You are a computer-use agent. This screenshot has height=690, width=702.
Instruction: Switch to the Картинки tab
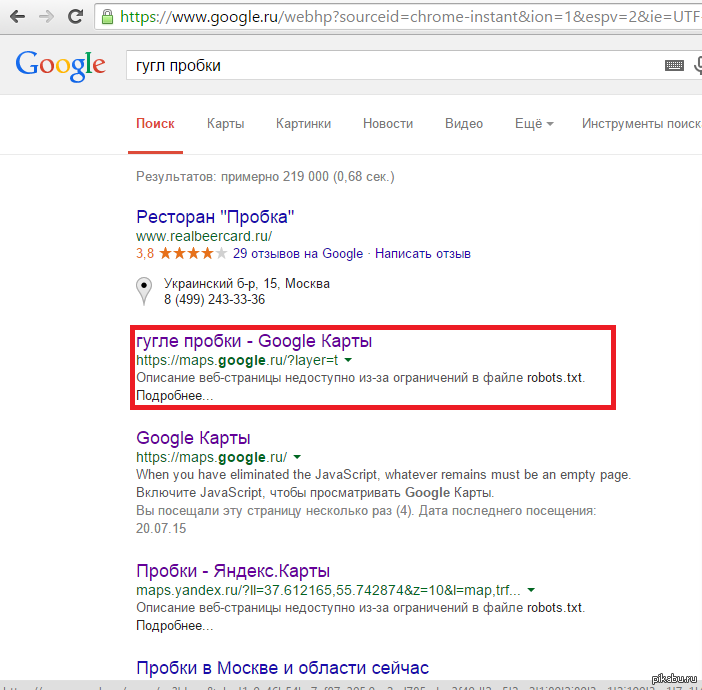(303, 124)
